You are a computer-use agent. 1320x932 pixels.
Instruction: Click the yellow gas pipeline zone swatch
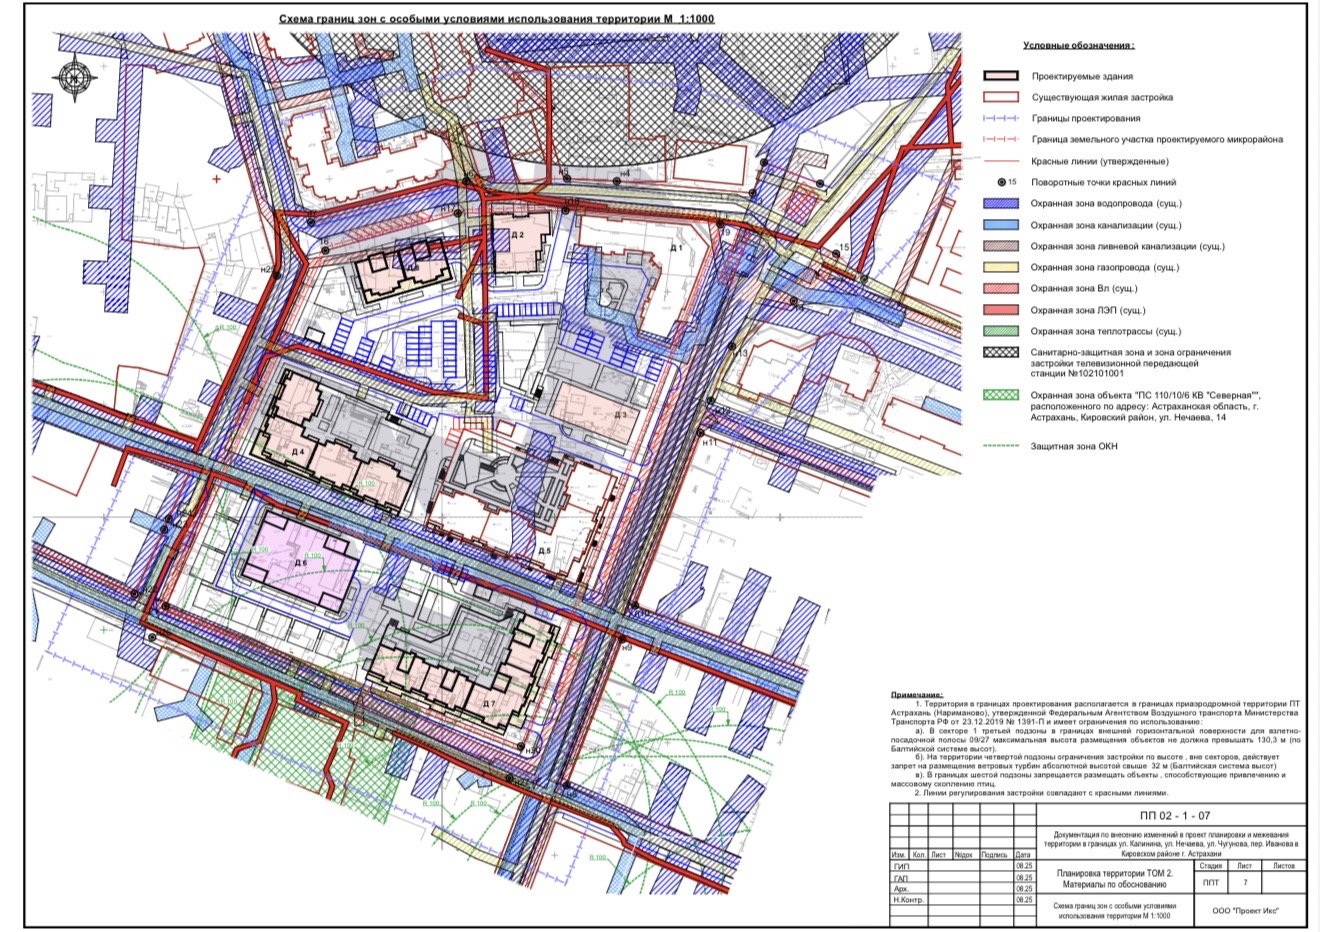1001,267
